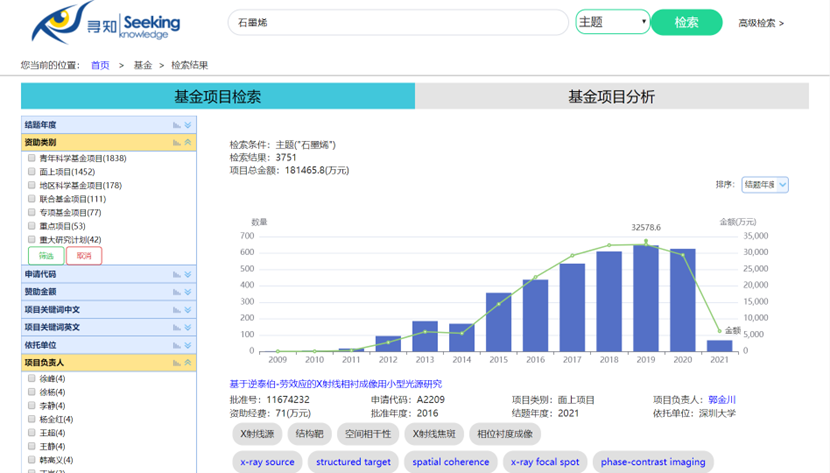The height and width of the screenshot is (473, 830).
Task: Check 徐峰(4) project leader checkbox
Action: click(32, 378)
